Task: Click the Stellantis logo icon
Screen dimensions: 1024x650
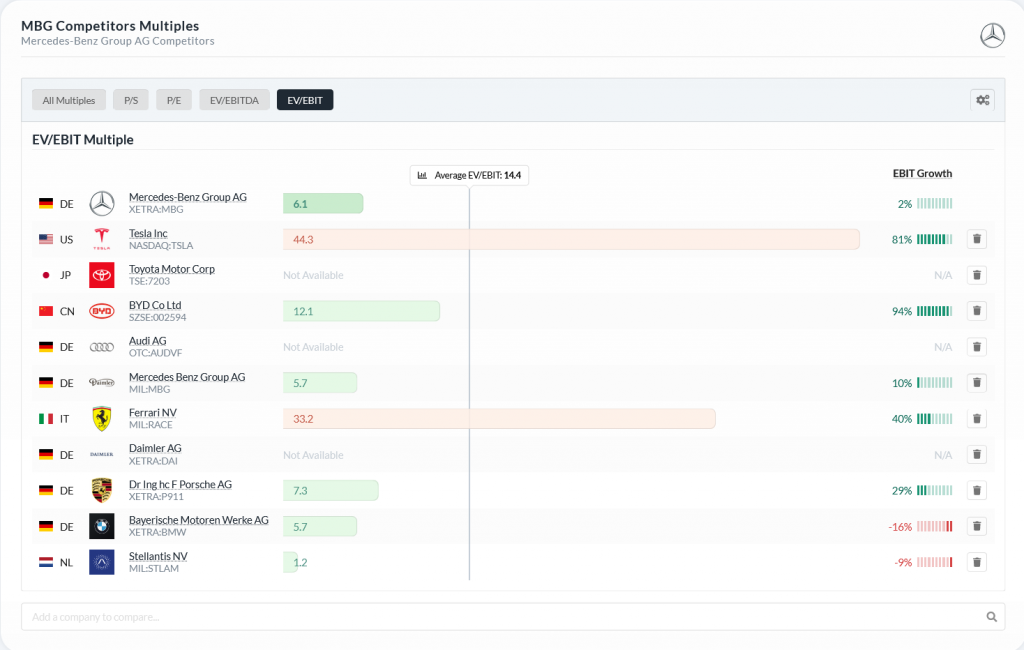Action: click(x=102, y=562)
